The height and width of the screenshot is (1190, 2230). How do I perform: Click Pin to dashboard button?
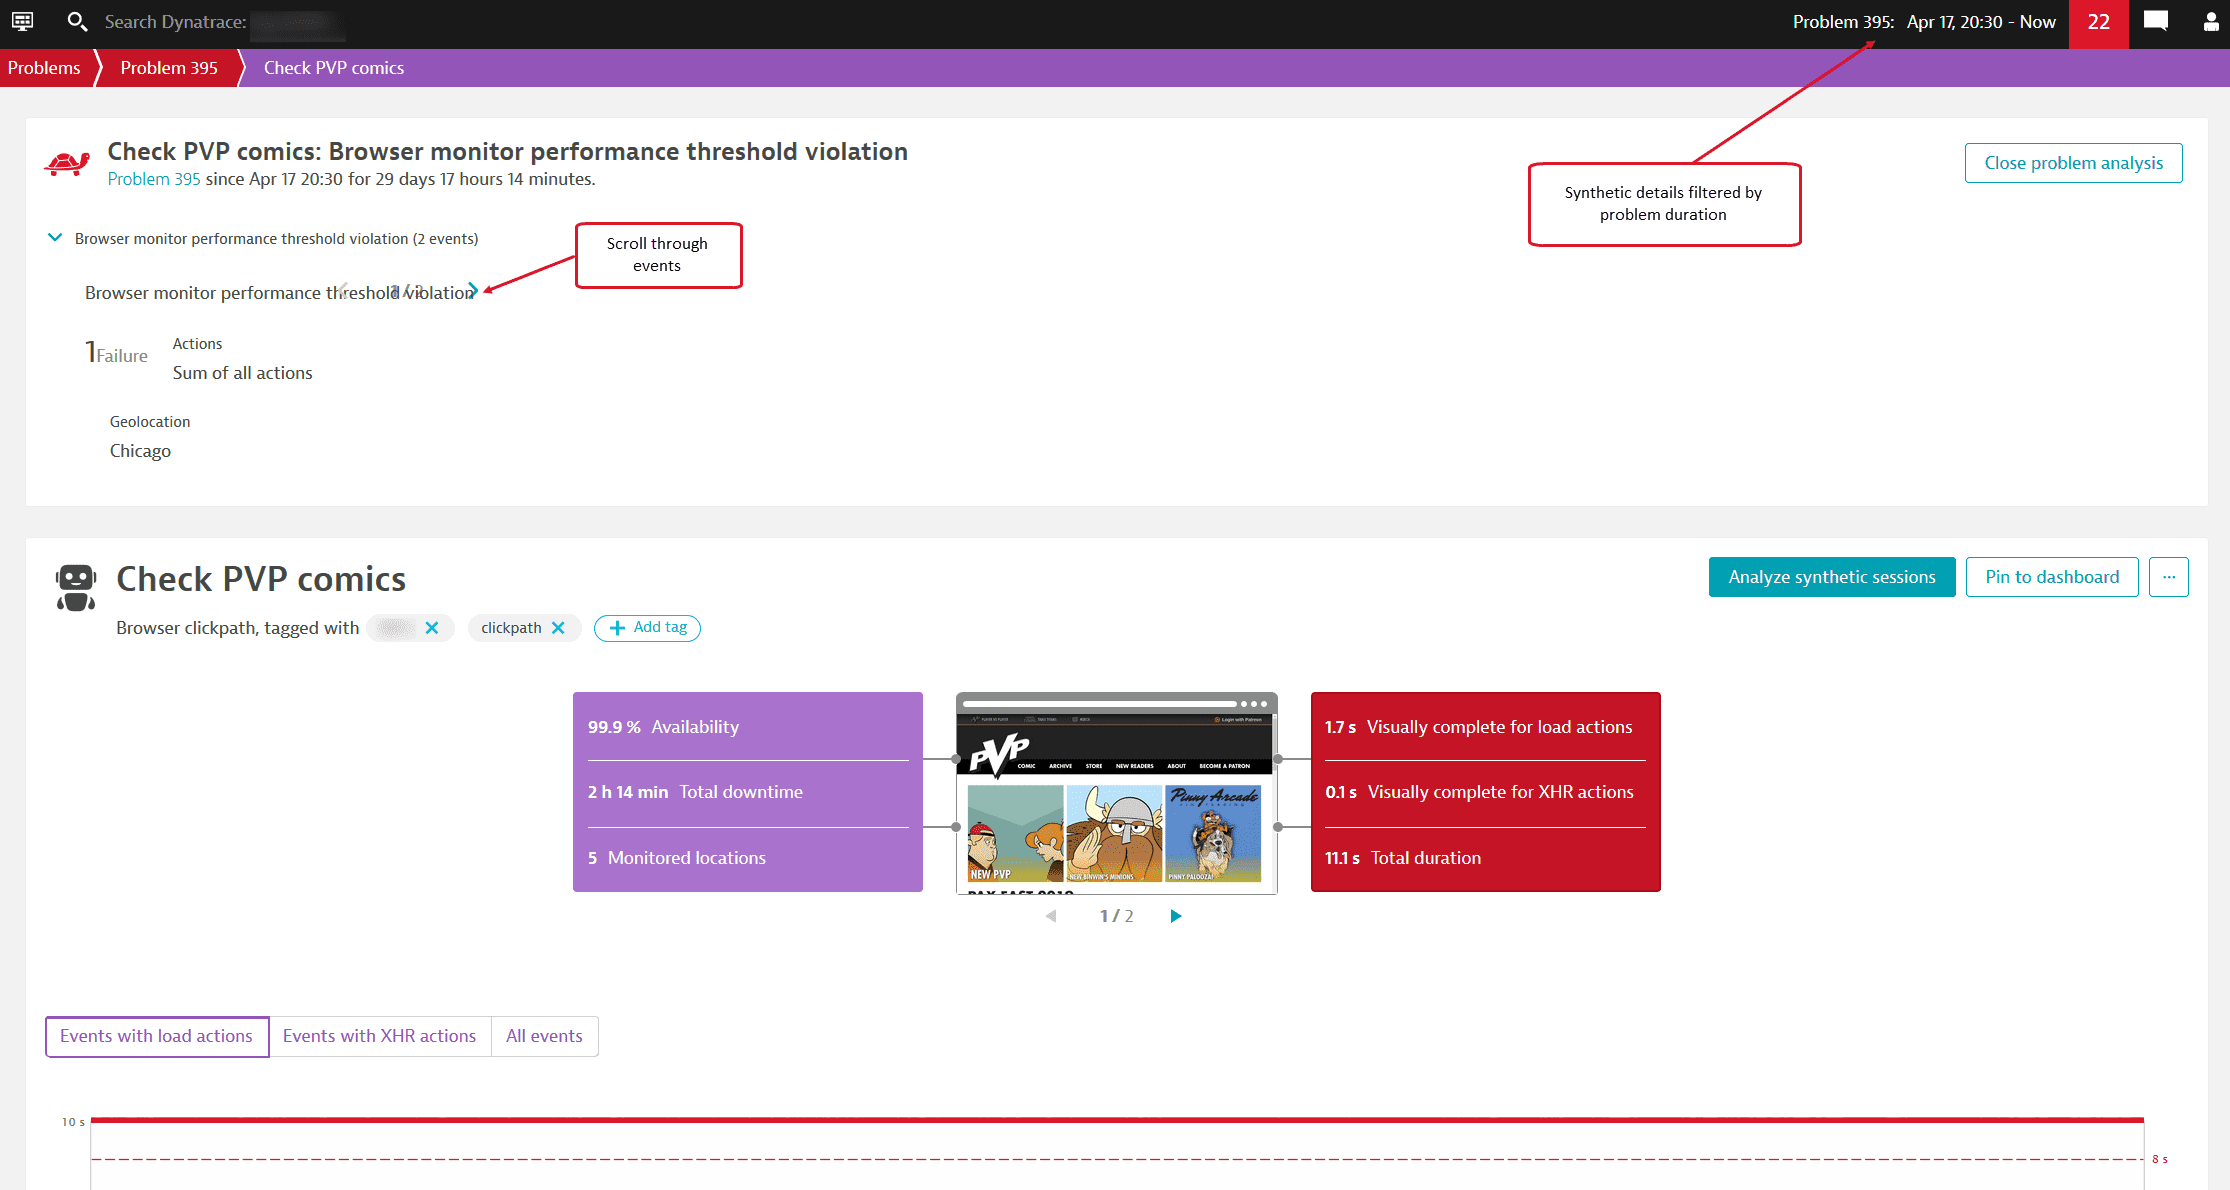2052,577
